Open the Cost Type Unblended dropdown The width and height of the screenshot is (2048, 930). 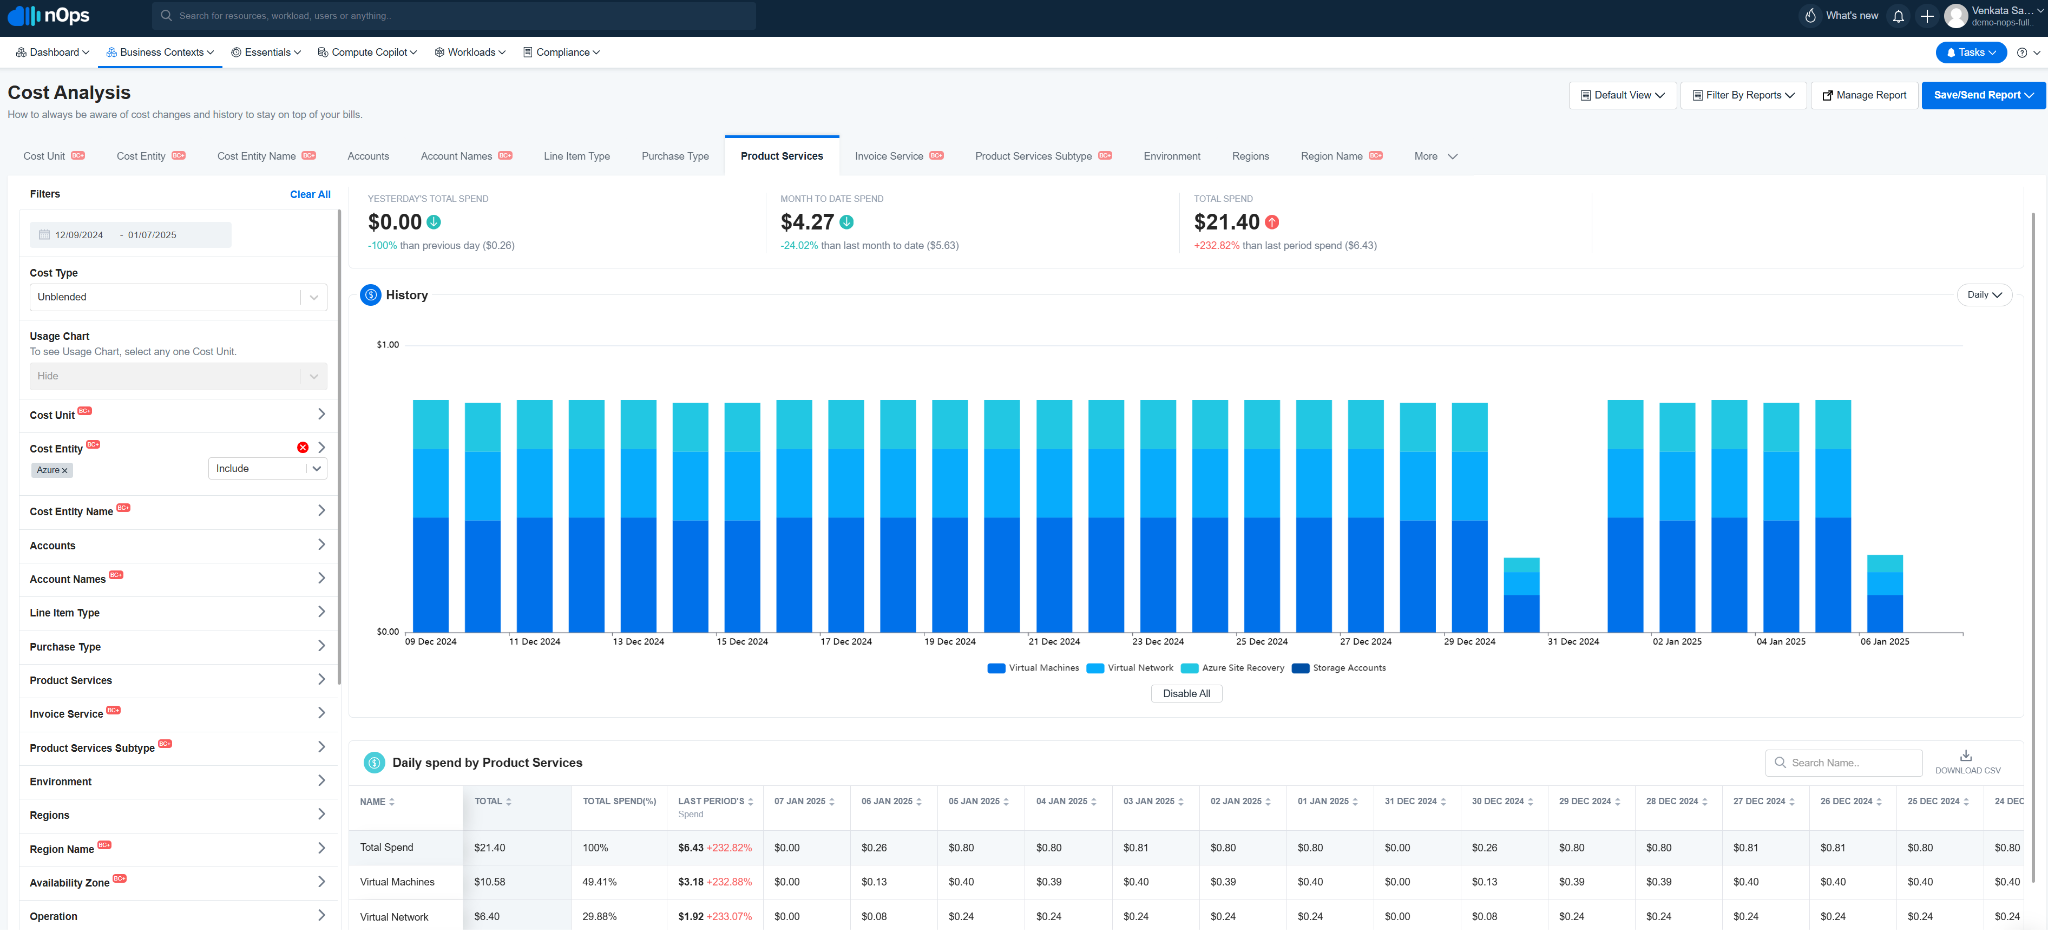178,297
